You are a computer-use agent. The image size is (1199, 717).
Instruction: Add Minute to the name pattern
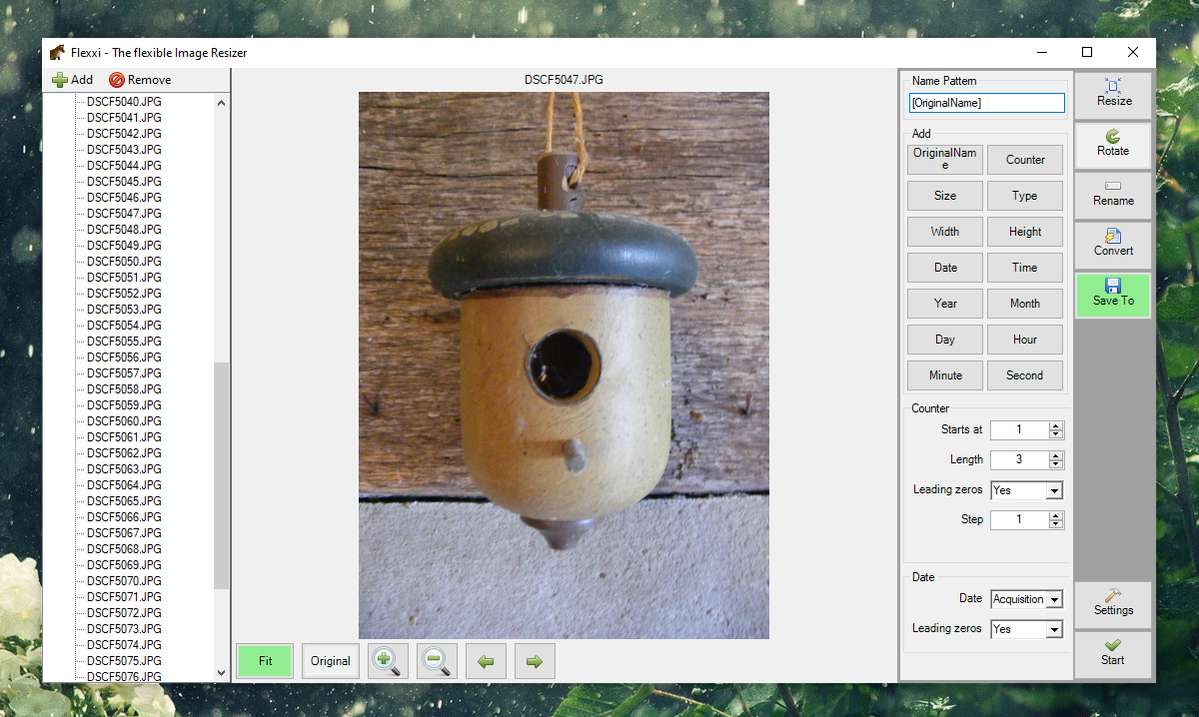(x=945, y=375)
